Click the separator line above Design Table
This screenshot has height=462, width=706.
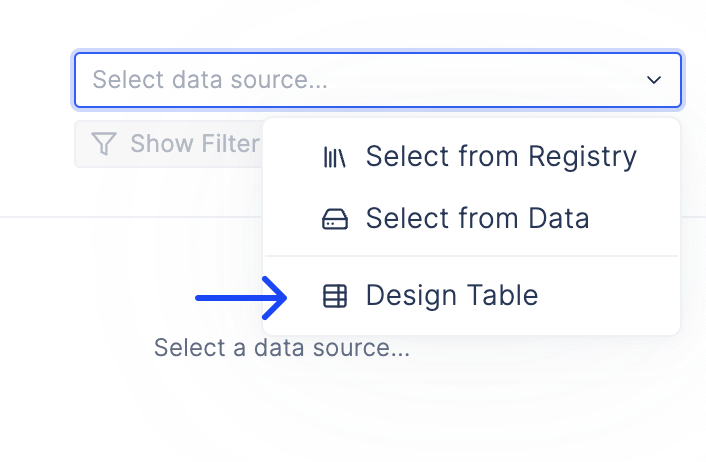click(x=471, y=256)
